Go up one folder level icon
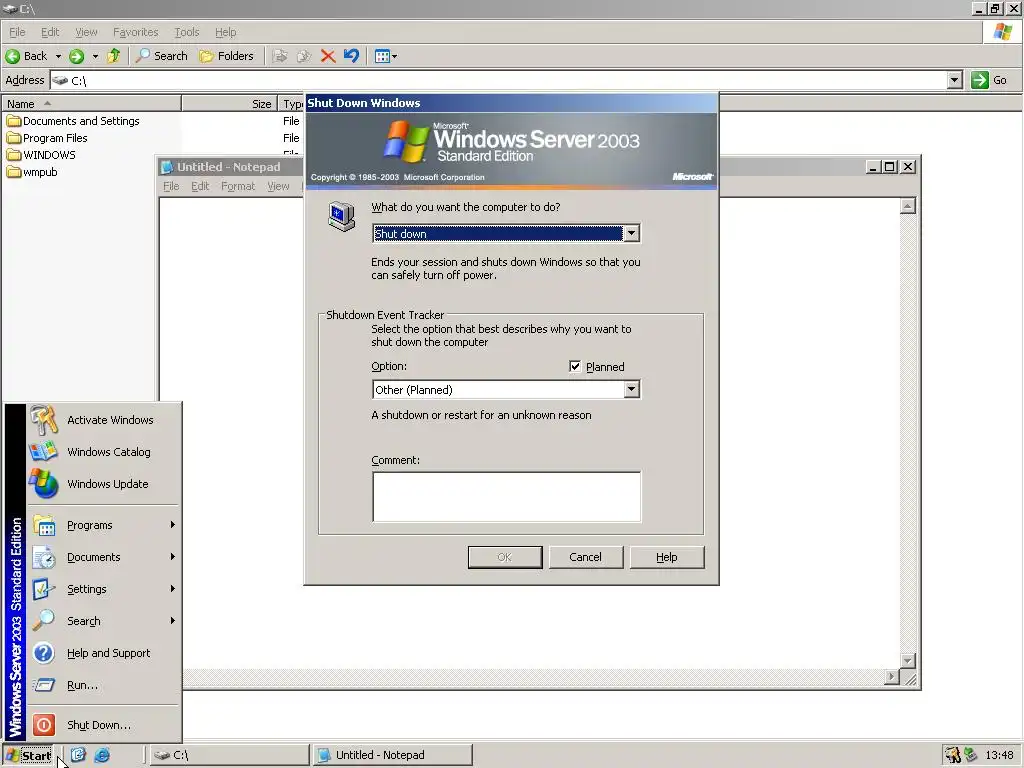 pyautogui.click(x=114, y=56)
